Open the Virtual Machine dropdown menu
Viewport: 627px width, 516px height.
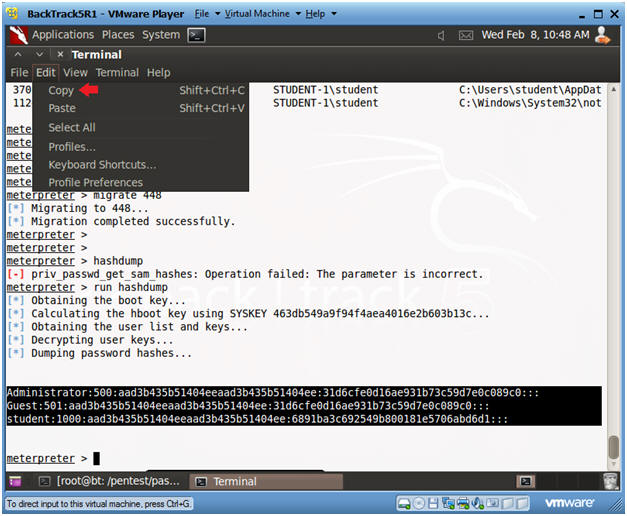(x=262, y=14)
